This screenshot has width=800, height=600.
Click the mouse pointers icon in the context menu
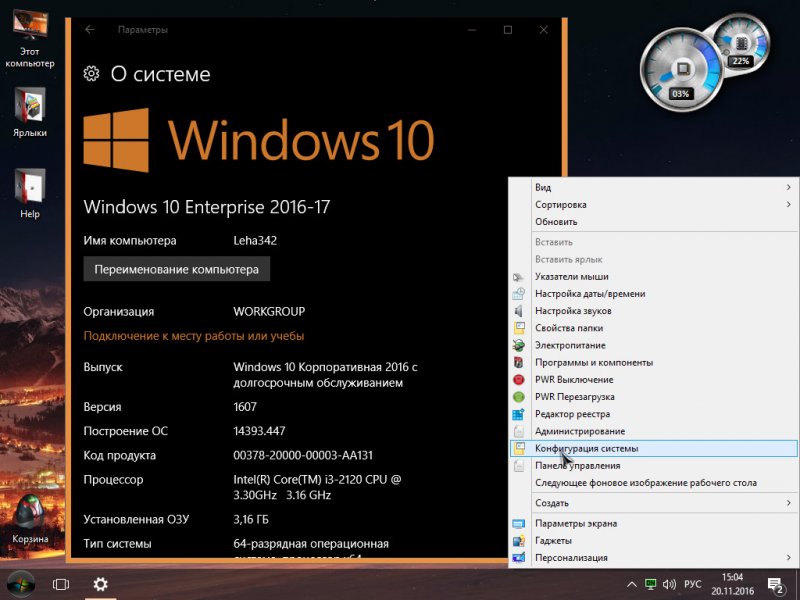[x=518, y=277]
